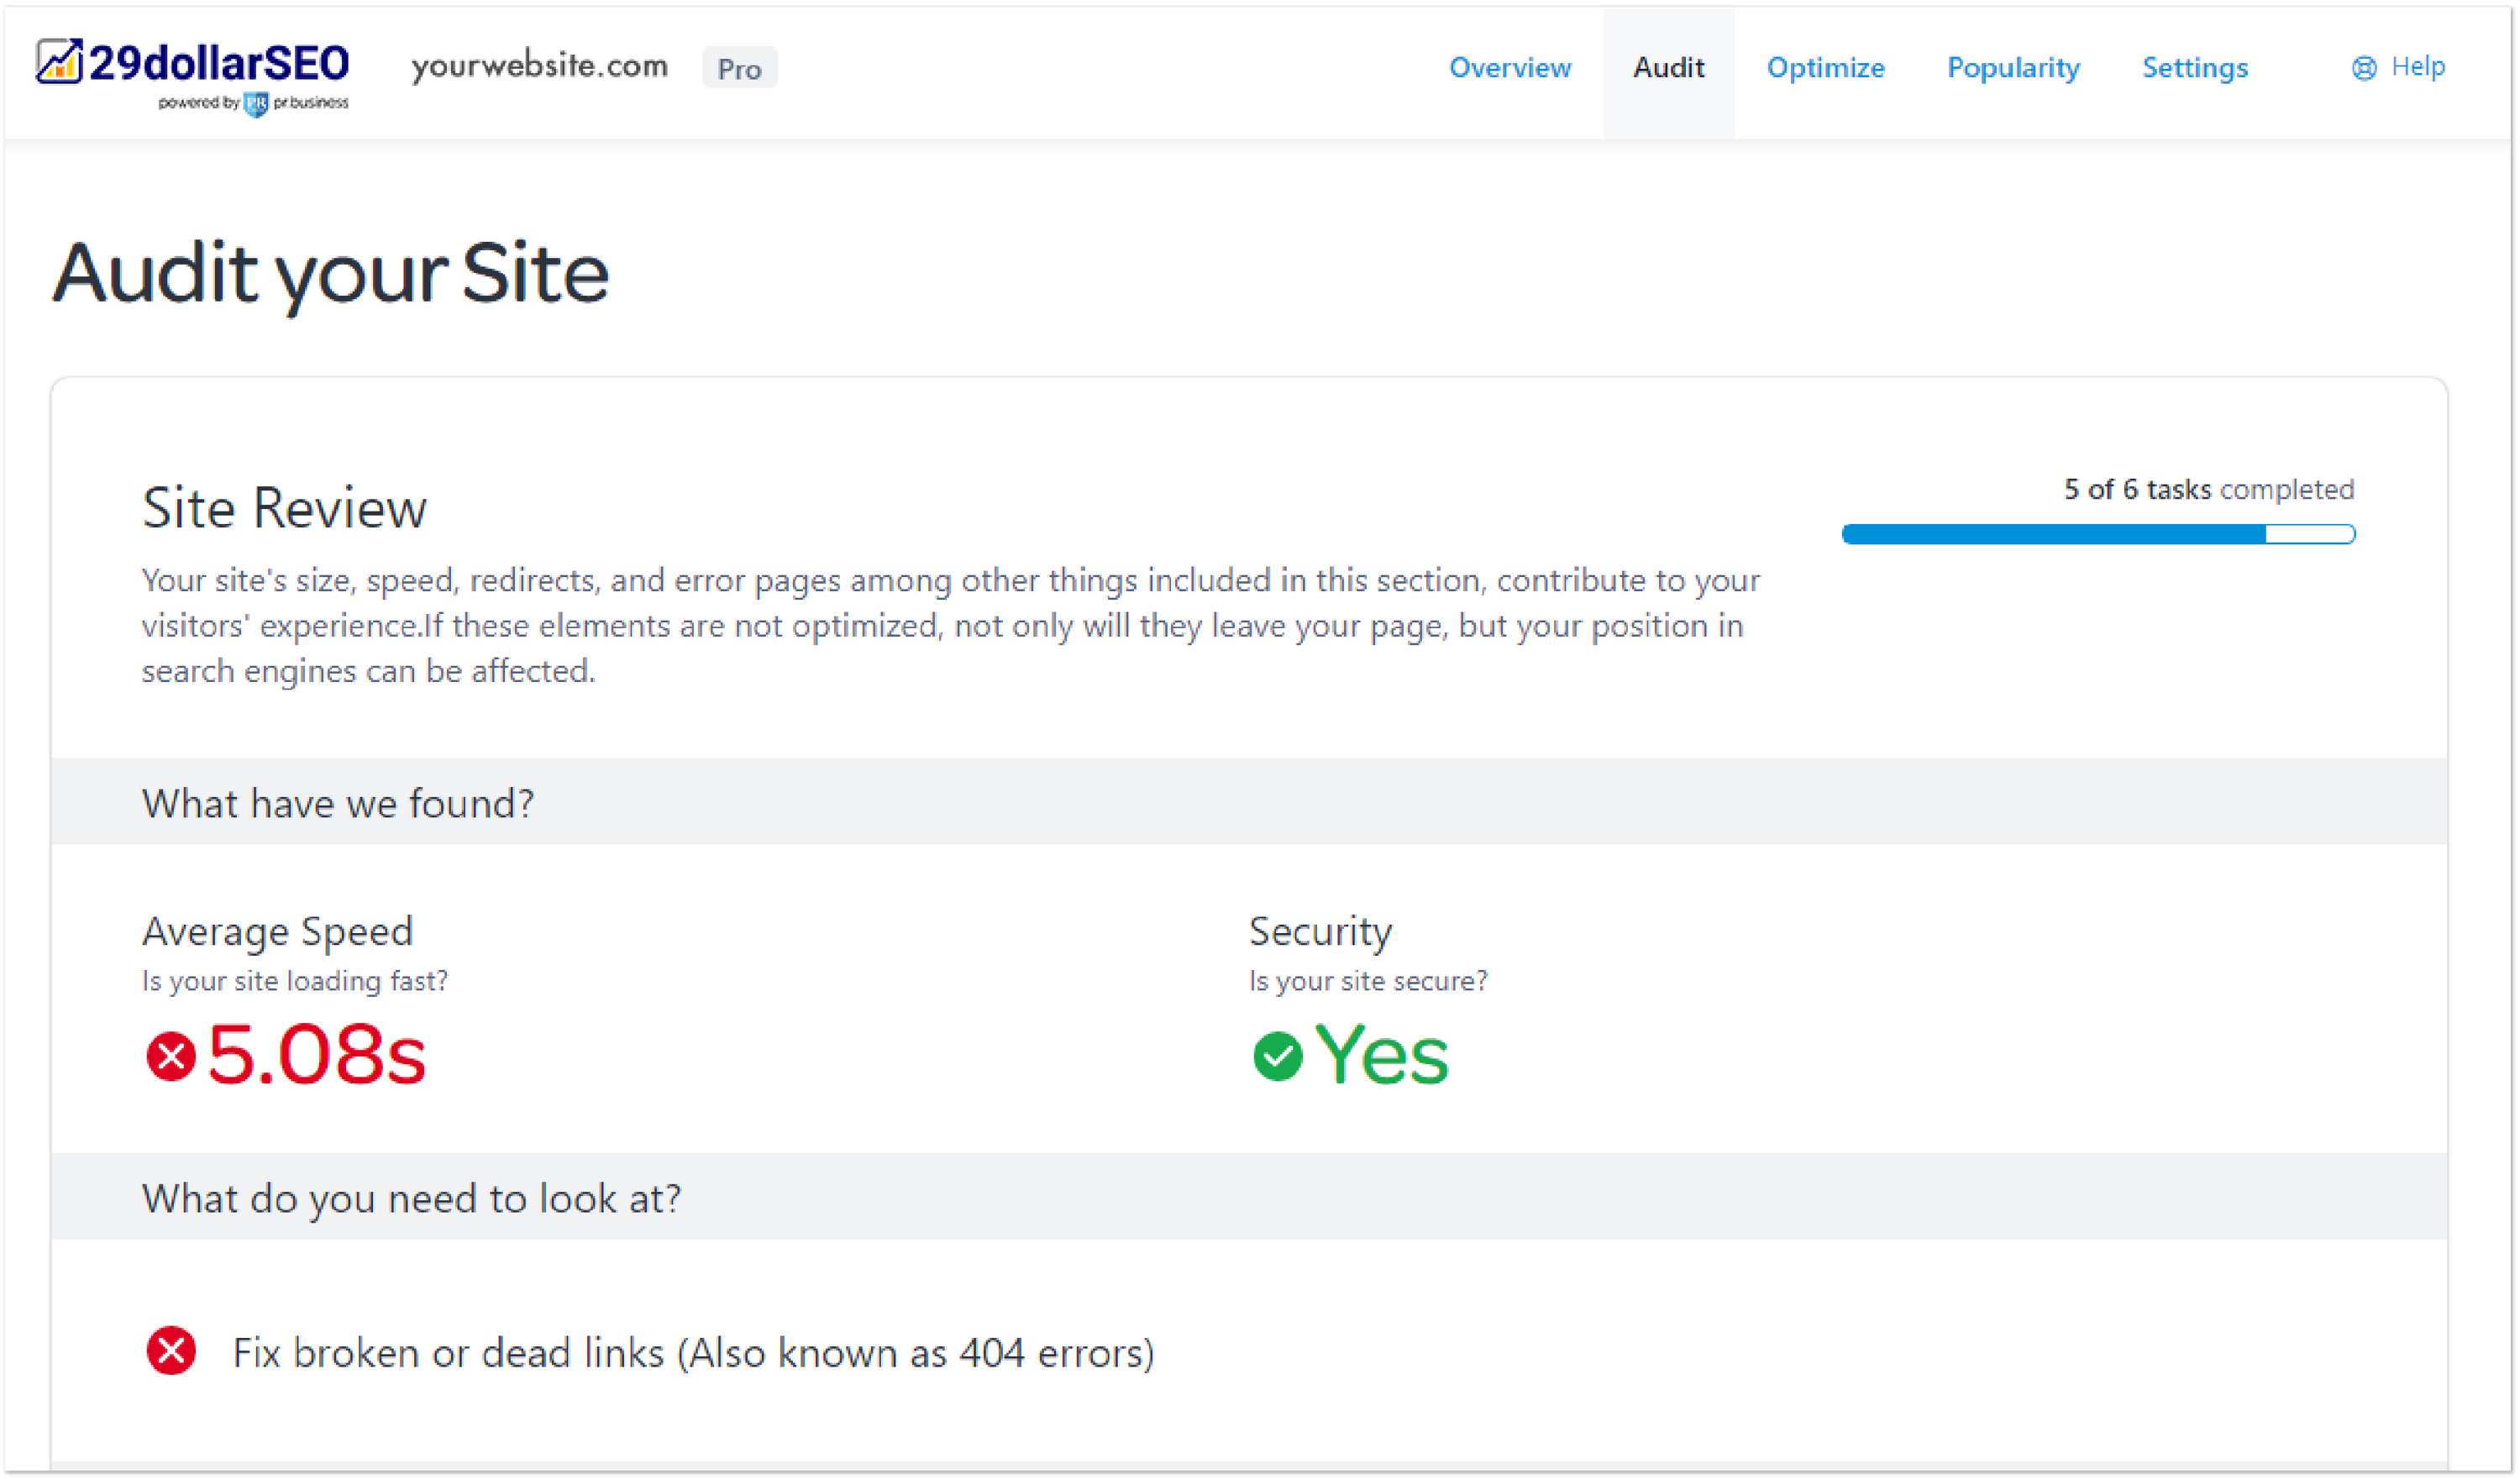This screenshot has width=2520, height=1479.
Task: Click the Site Review heading
Action: pyautogui.click(x=284, y=508)
